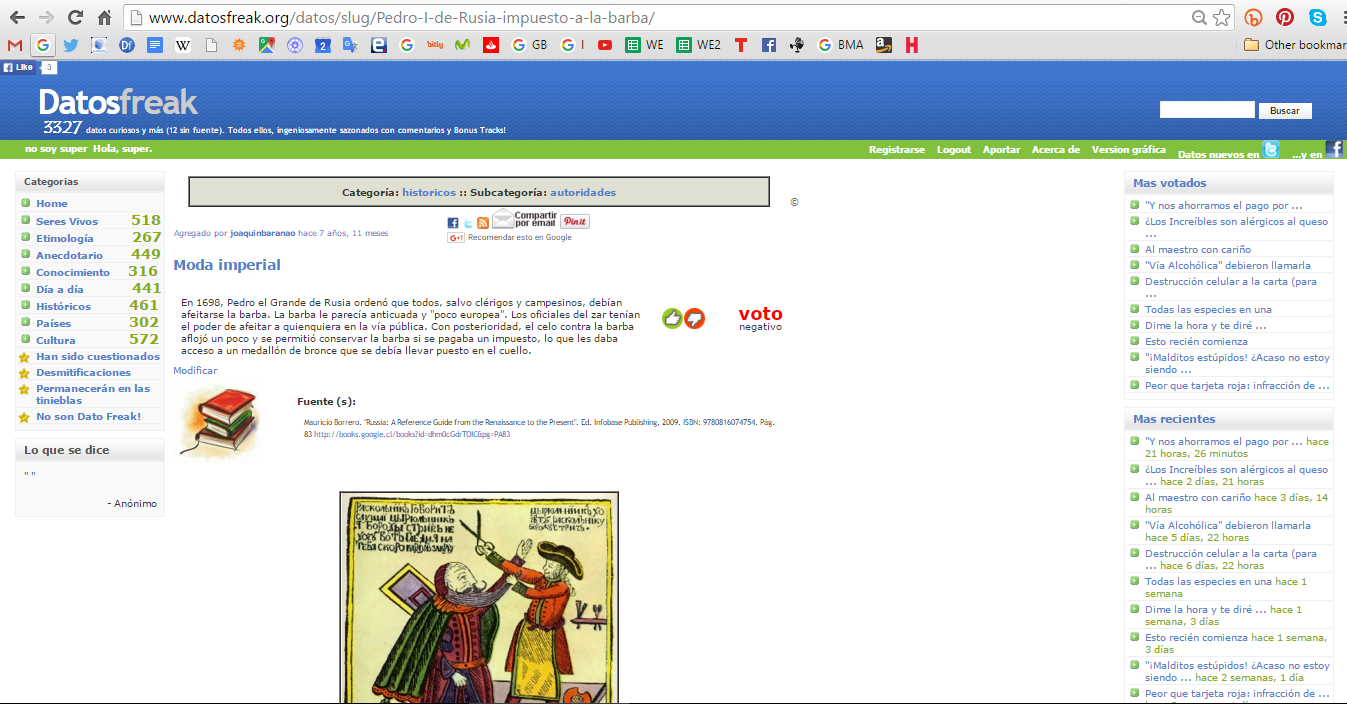Click Logout in the green menu
This screenshot has height=704, width=1347.
(954, 150)
